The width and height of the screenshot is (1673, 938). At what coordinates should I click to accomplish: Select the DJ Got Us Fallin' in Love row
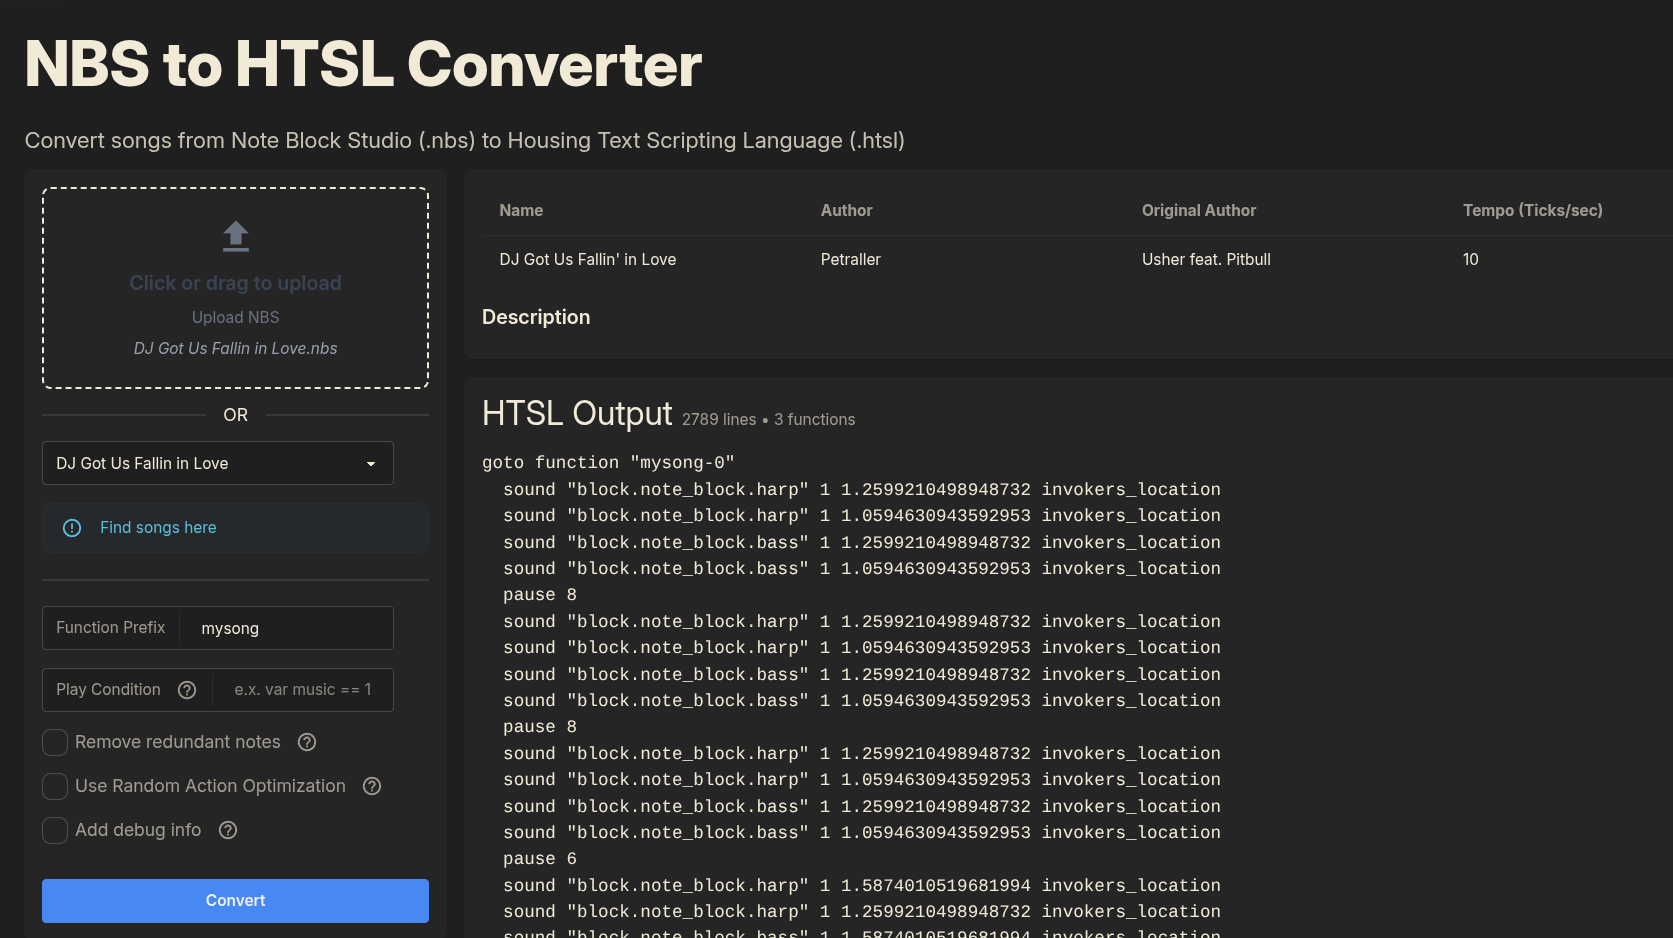point(588,259)
